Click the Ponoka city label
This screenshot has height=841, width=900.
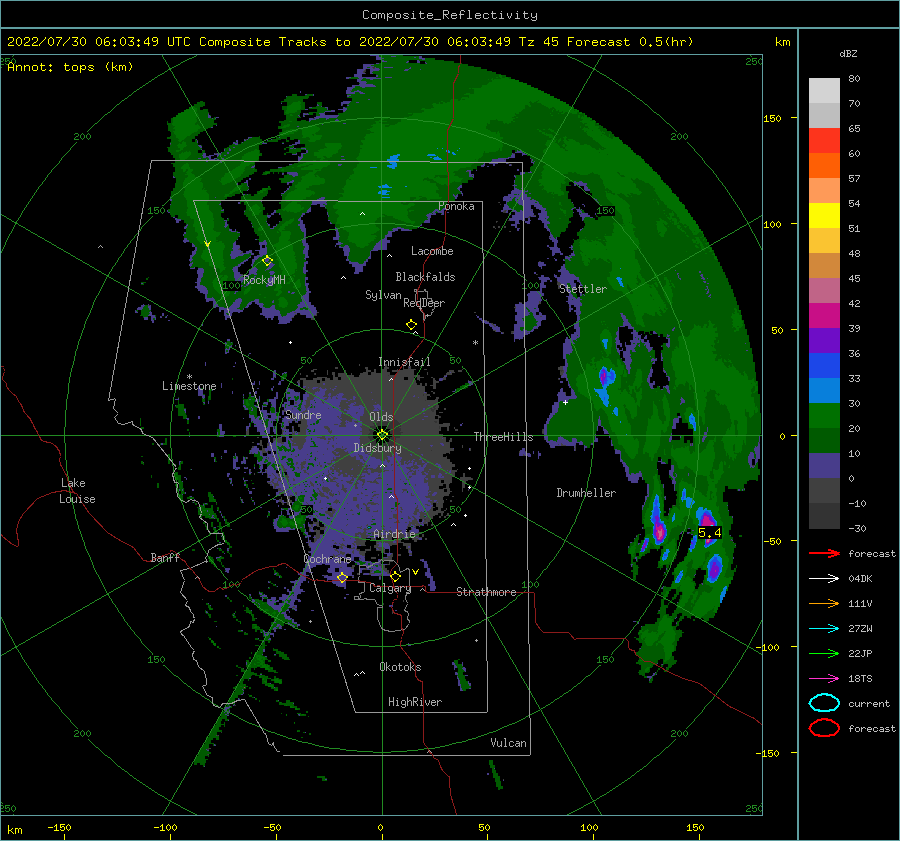(456, 206)
